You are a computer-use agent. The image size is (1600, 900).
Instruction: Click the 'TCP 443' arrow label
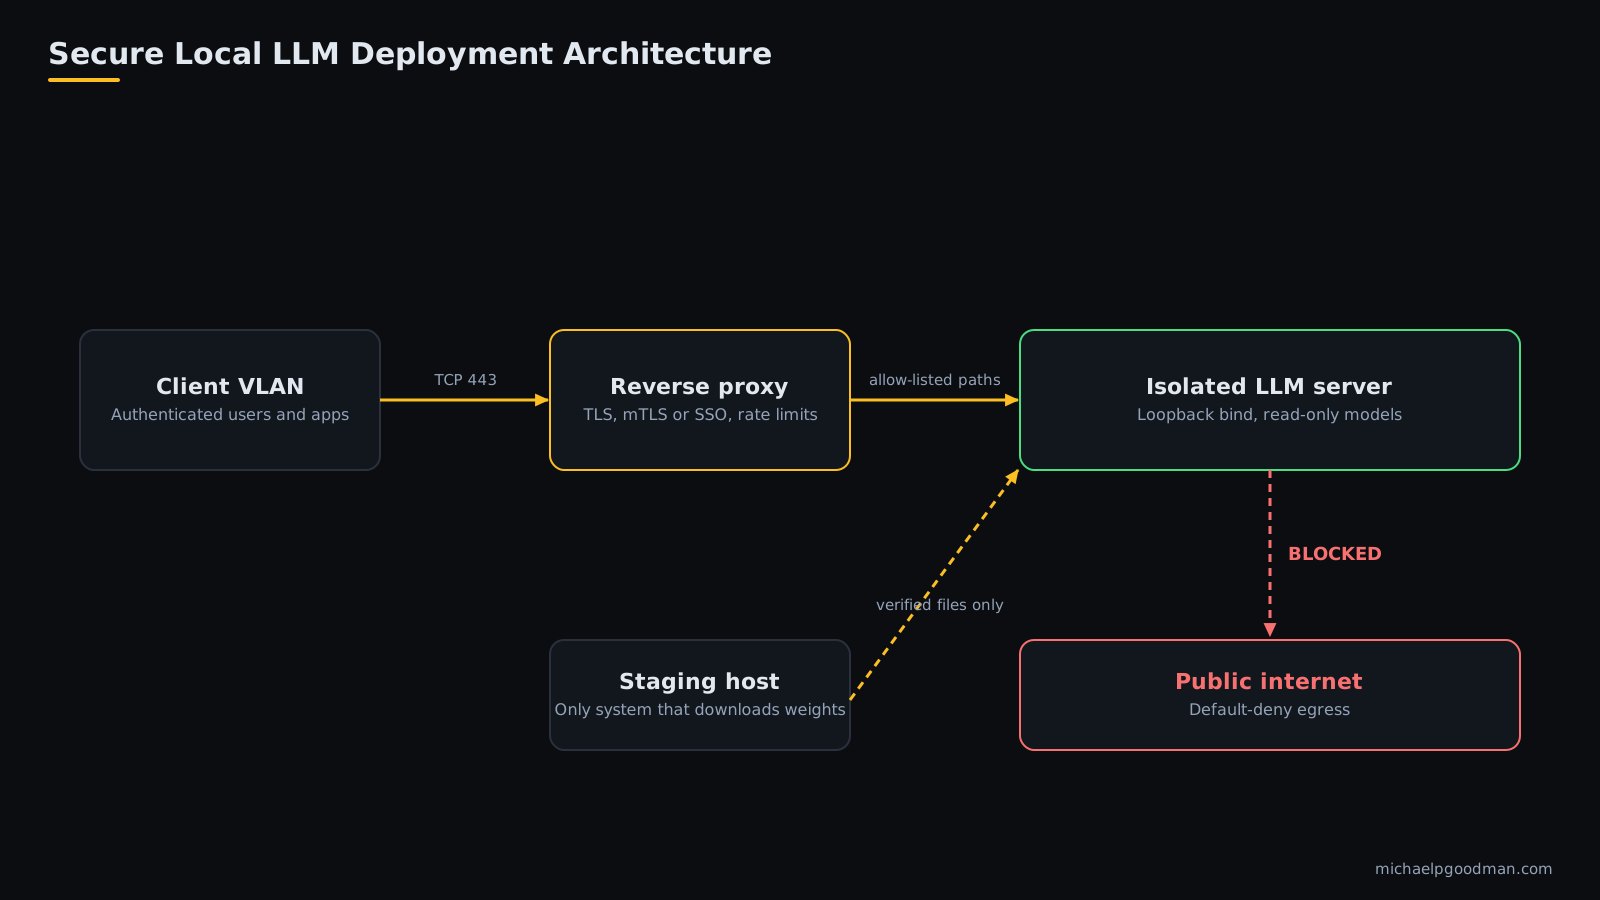click(x=465, y=380)
